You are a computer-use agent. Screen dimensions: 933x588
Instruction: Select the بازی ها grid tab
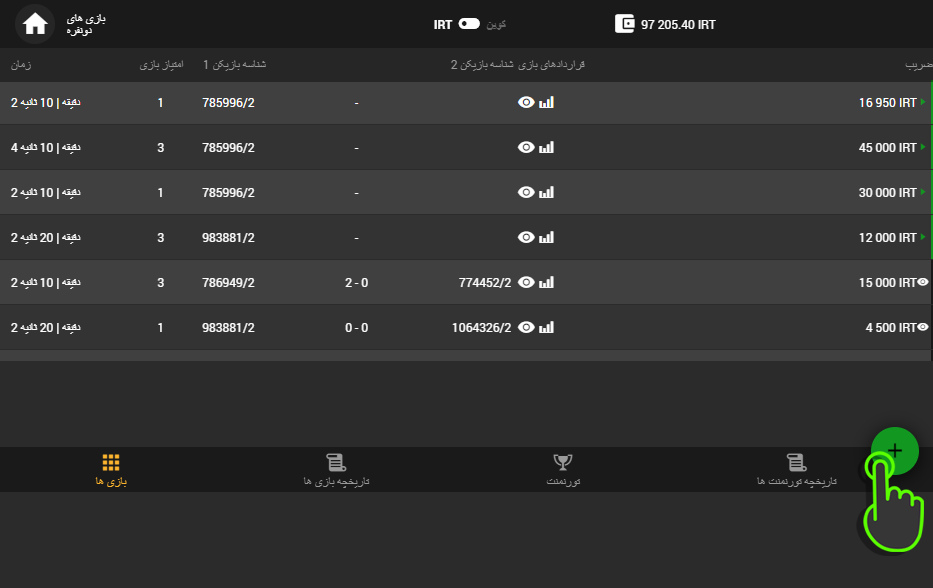click(x=111, y=469)
